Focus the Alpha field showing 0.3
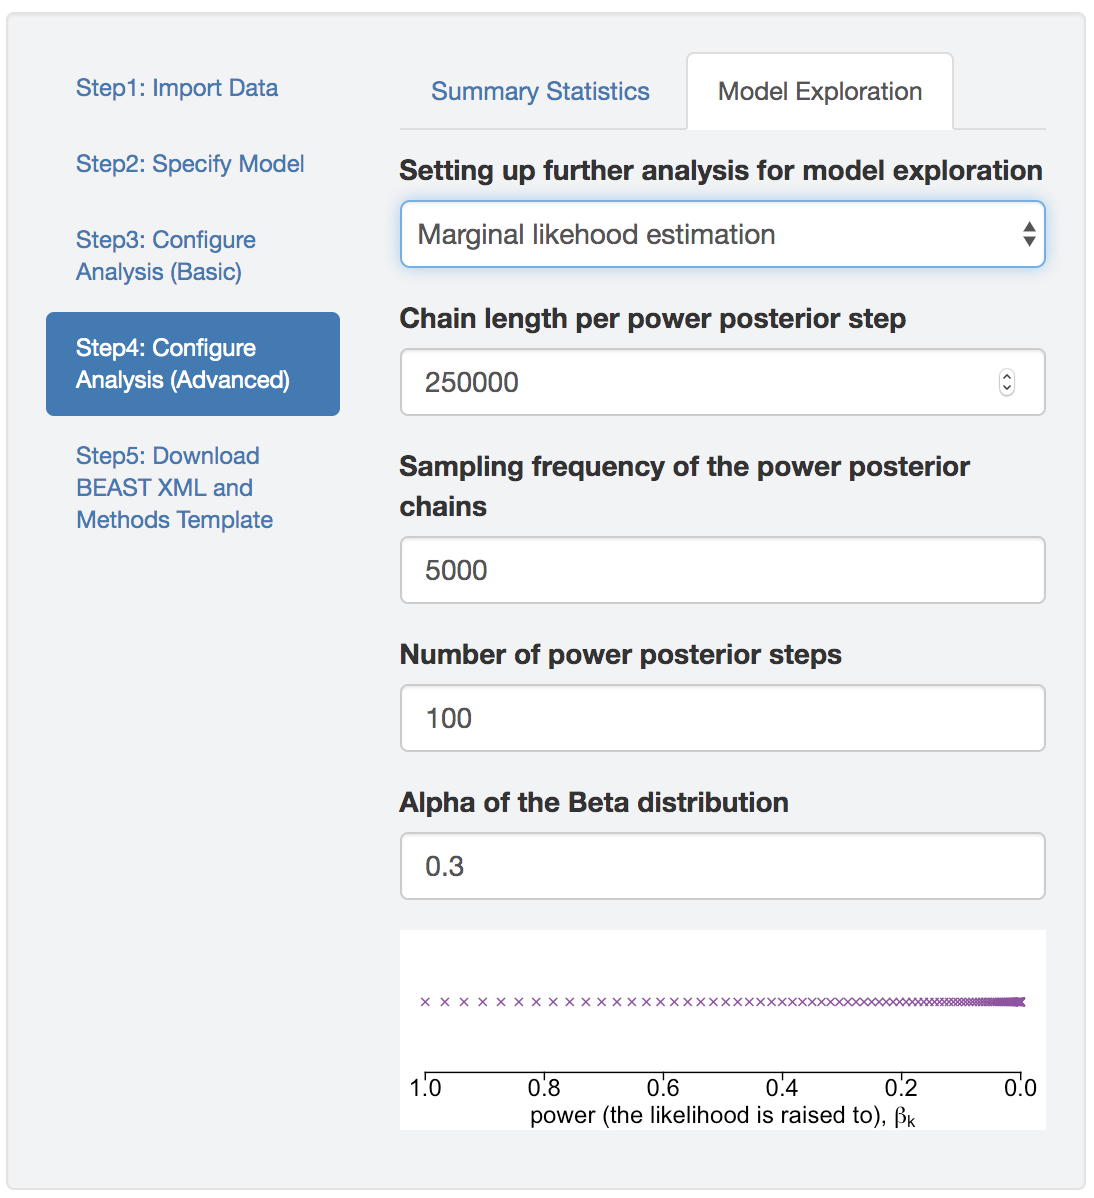 pos(722,867)
